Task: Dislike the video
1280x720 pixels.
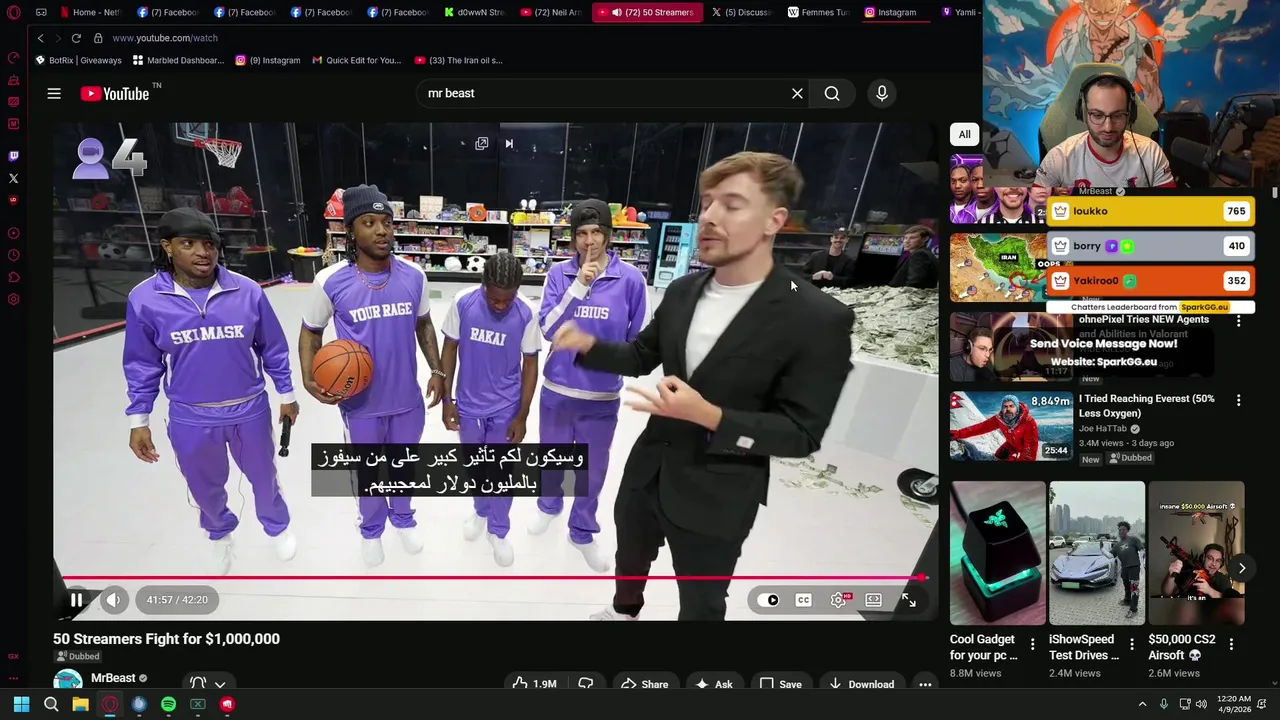Action: pyautogui.click(x=586, y=684)
